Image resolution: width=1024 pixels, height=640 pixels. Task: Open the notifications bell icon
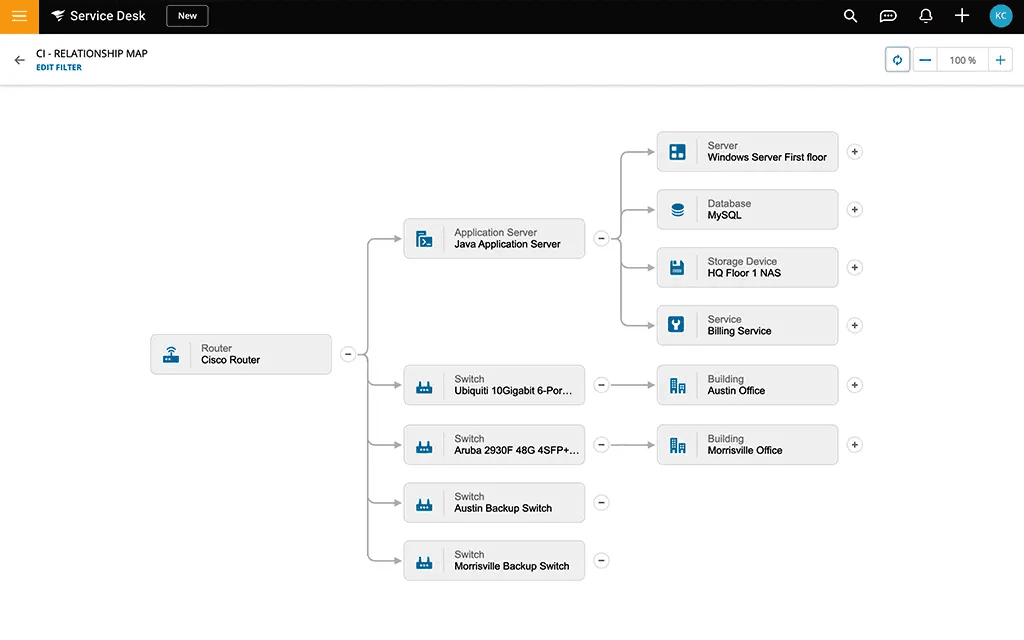(925, 16)
